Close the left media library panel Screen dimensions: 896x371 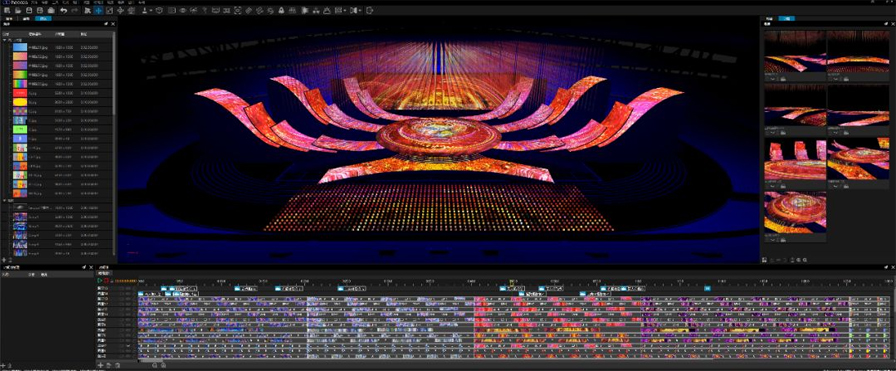click(113, 24)
